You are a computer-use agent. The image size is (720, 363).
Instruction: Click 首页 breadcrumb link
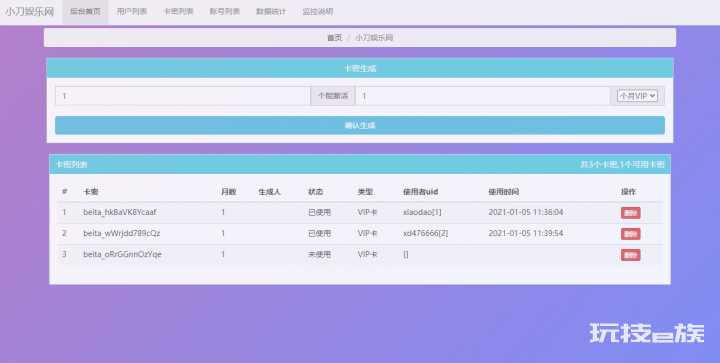click(334, 38)
